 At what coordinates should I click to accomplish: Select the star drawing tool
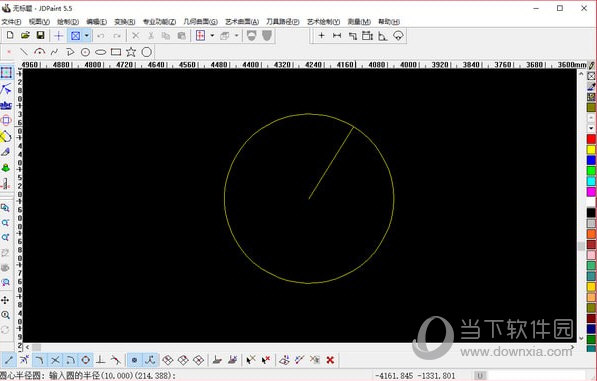pyautogui.click(x=131, y=52)
